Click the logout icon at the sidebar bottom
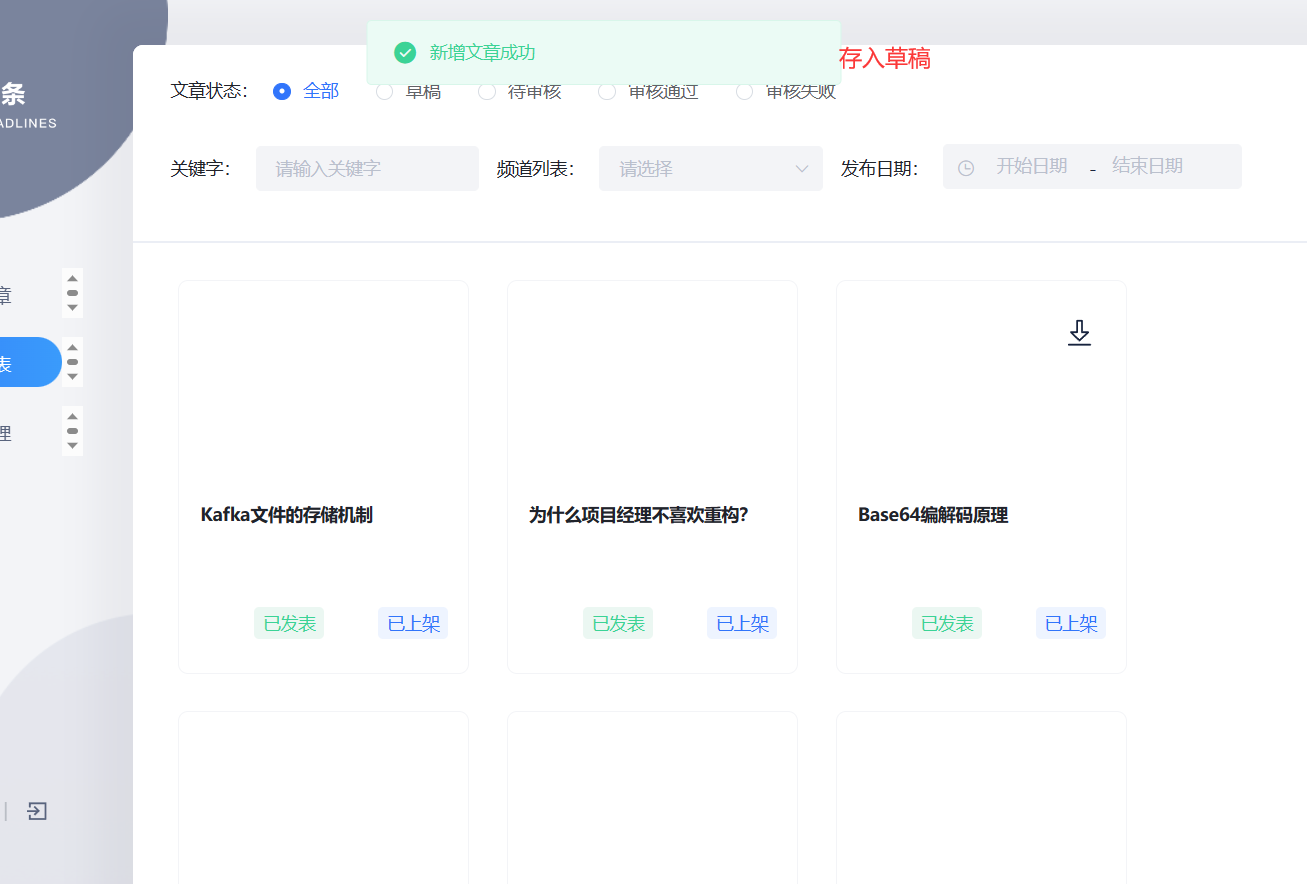The width and height of the screenshot is (1307, 884). (37, 811)
